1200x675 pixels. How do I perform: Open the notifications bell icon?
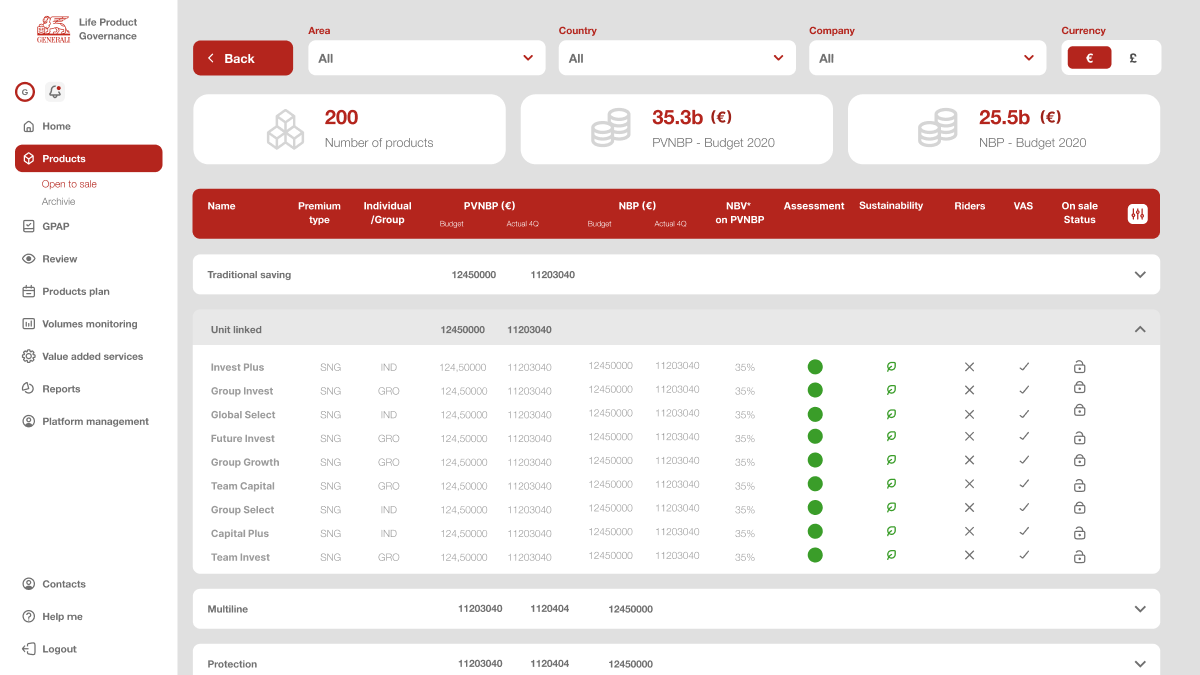[x=55, y=92]
